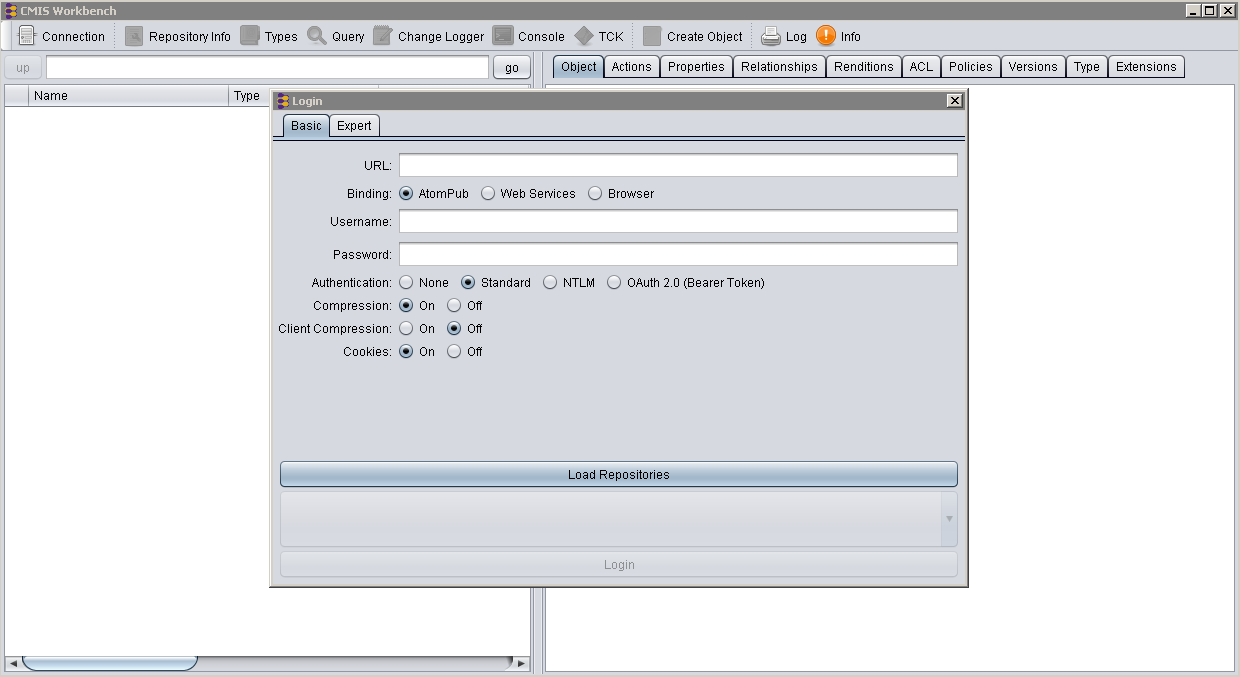Click the Types toolbar icon

pyautogui.click(x=250, y=36)
